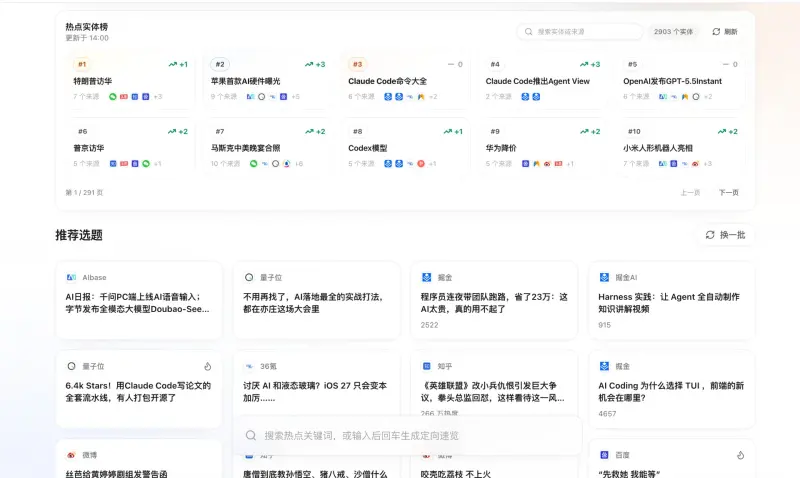Open OpenAI发布GPT-5.5Instant entity

[672, 81]
